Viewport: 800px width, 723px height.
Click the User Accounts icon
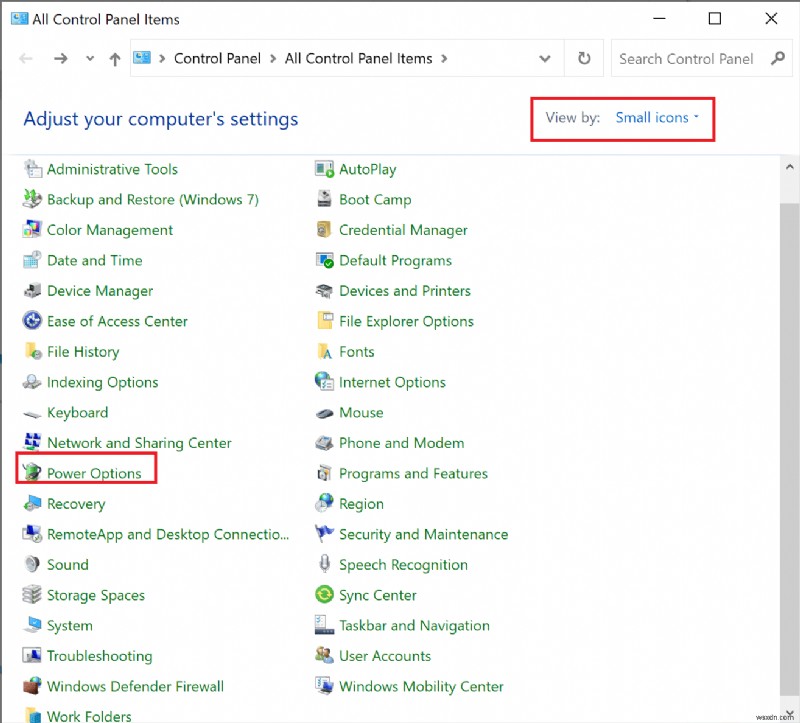click(x=324, y=656)
